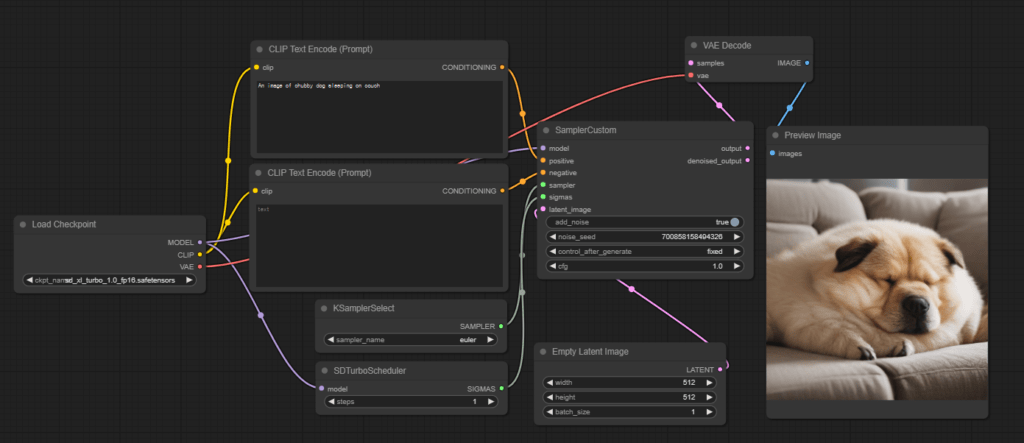This screenshot has width=1024, height=443.
Task: Collapse the SDTurboScheduler node via title dot
Action: point(323,370)
